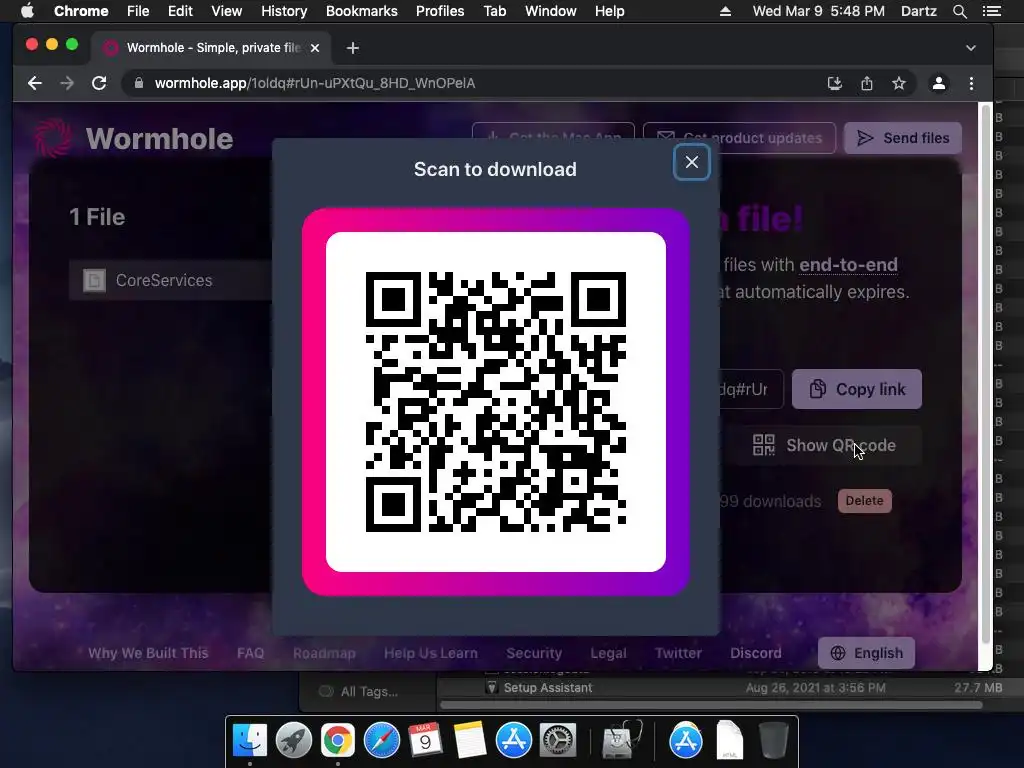Screen dimensions: 1024x768
Task: Click the eject icon in menu bar
Action: point(725,11)
